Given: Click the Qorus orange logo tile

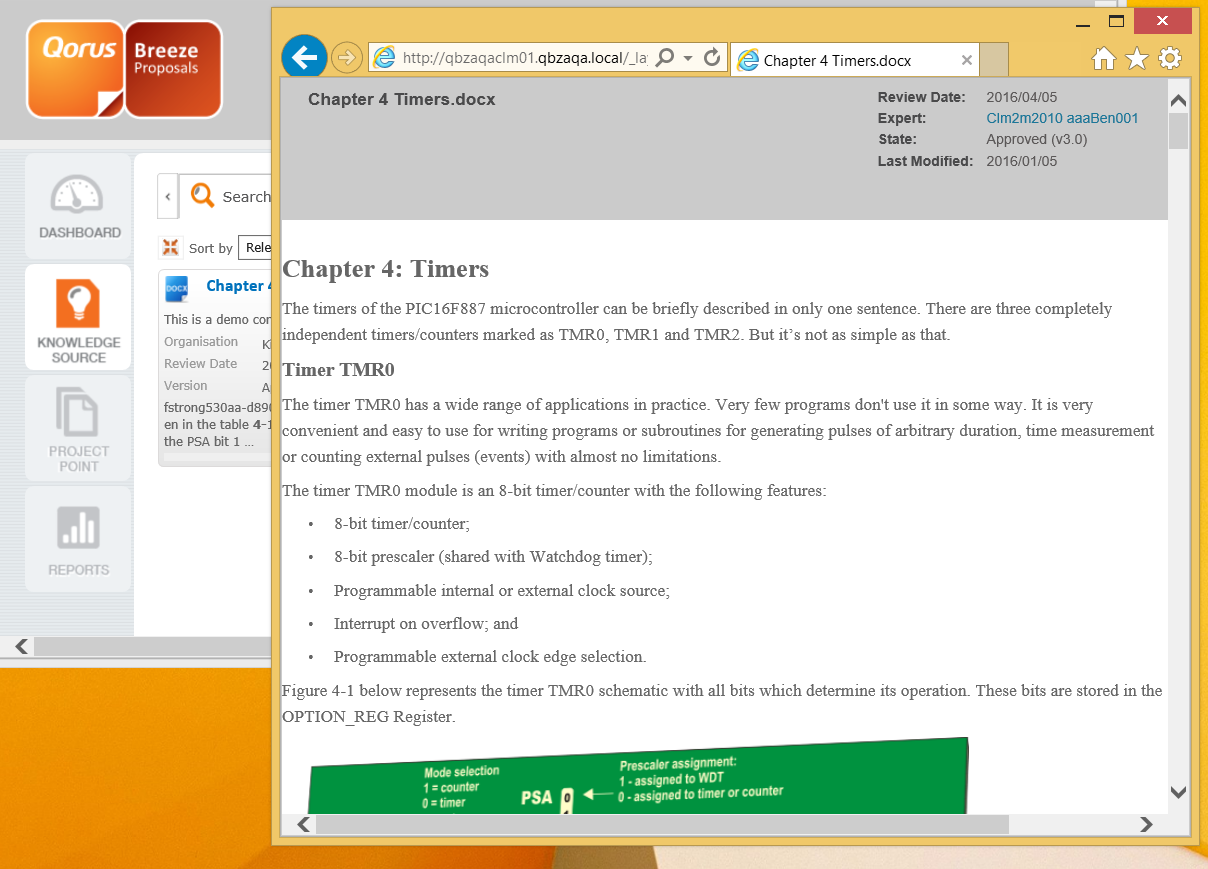Looking at the screenshot, I should point(76,69).
